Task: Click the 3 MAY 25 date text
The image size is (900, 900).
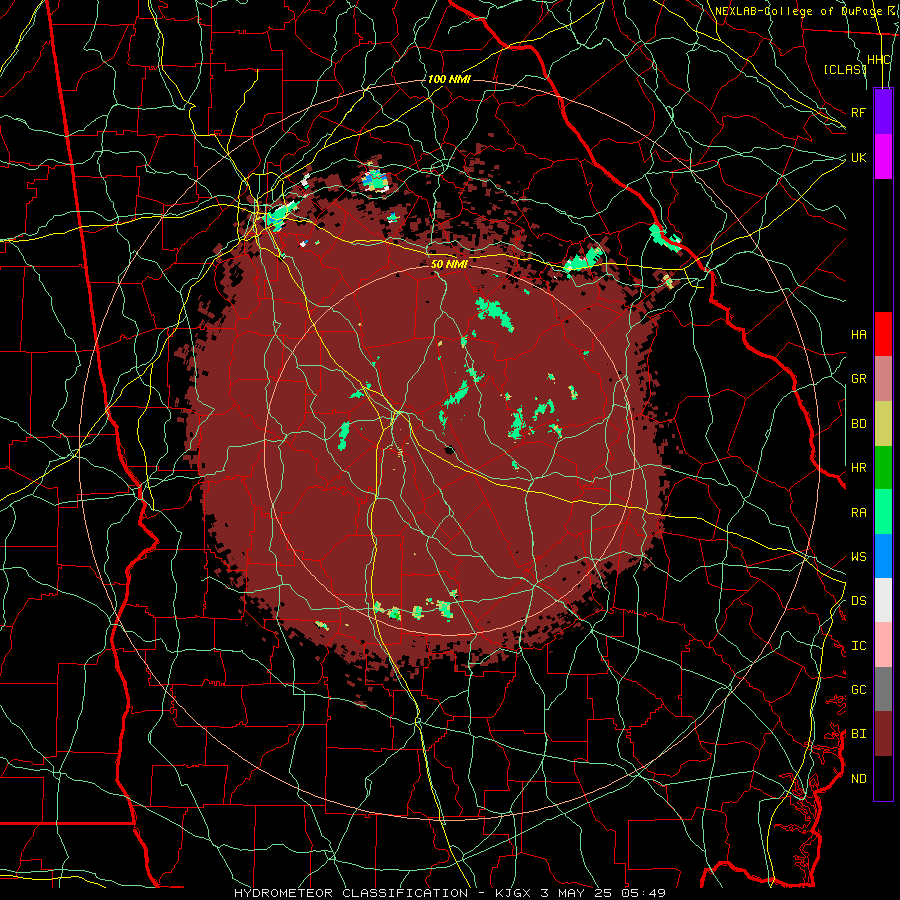Action: coord(576,893)
